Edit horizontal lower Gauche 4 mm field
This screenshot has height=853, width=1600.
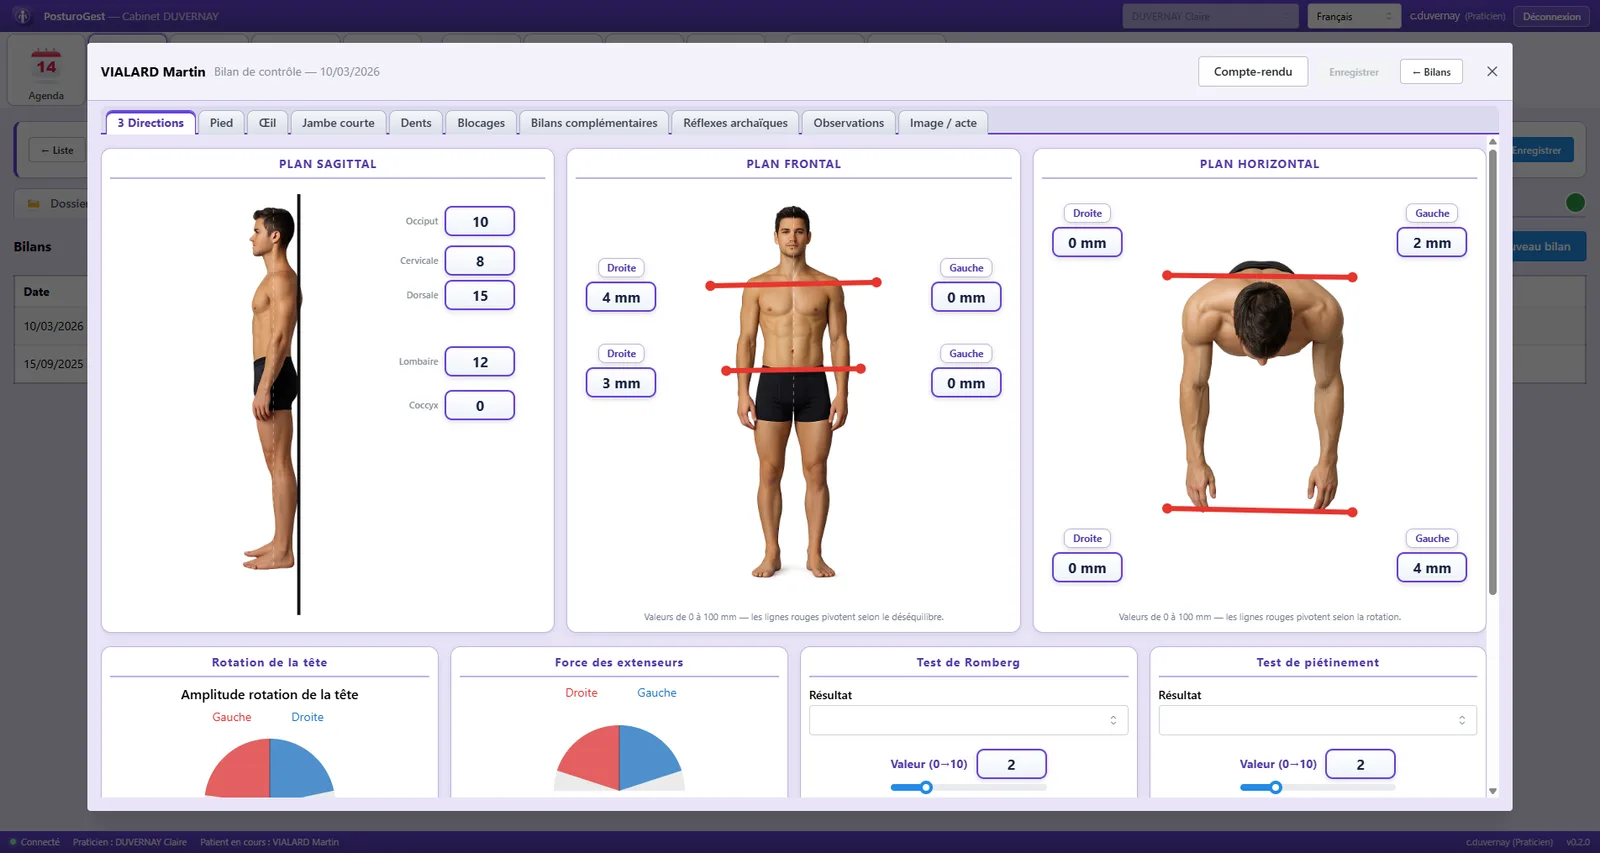click(x=1432, y=568)
